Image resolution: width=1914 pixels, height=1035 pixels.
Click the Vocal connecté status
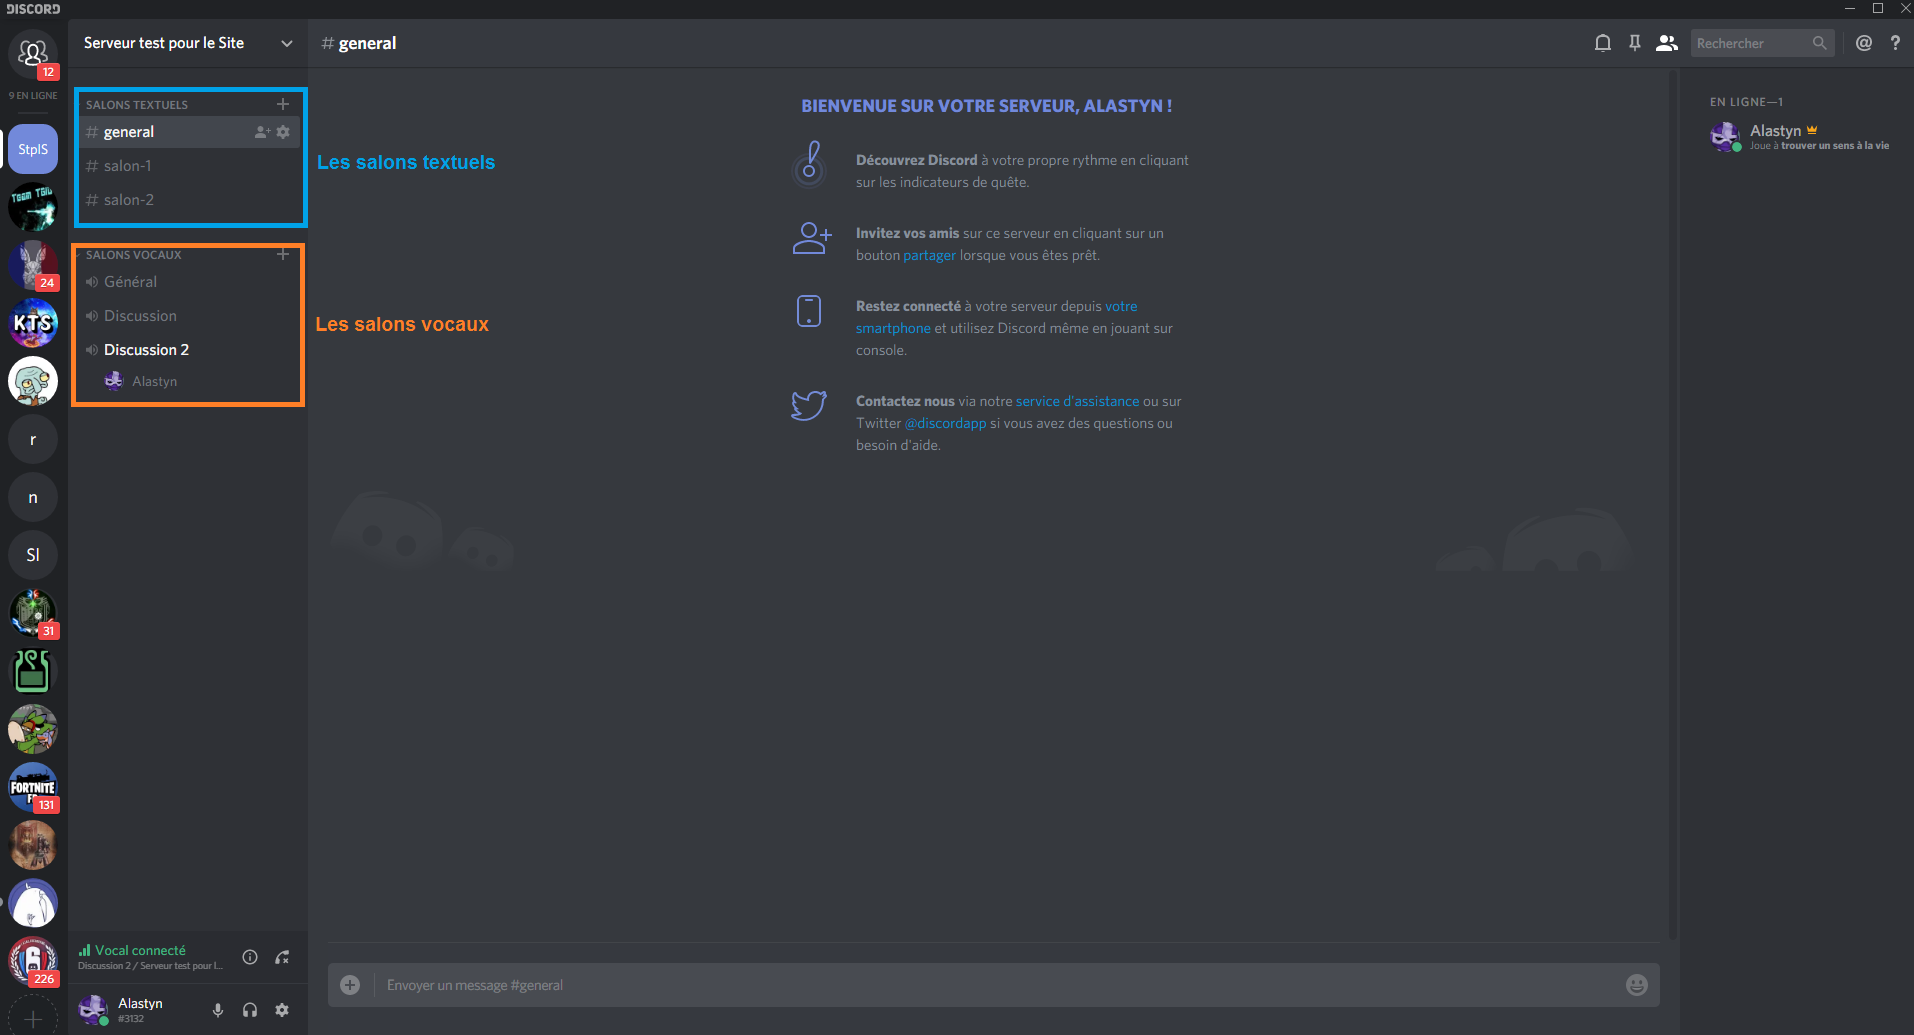[140, 950]
